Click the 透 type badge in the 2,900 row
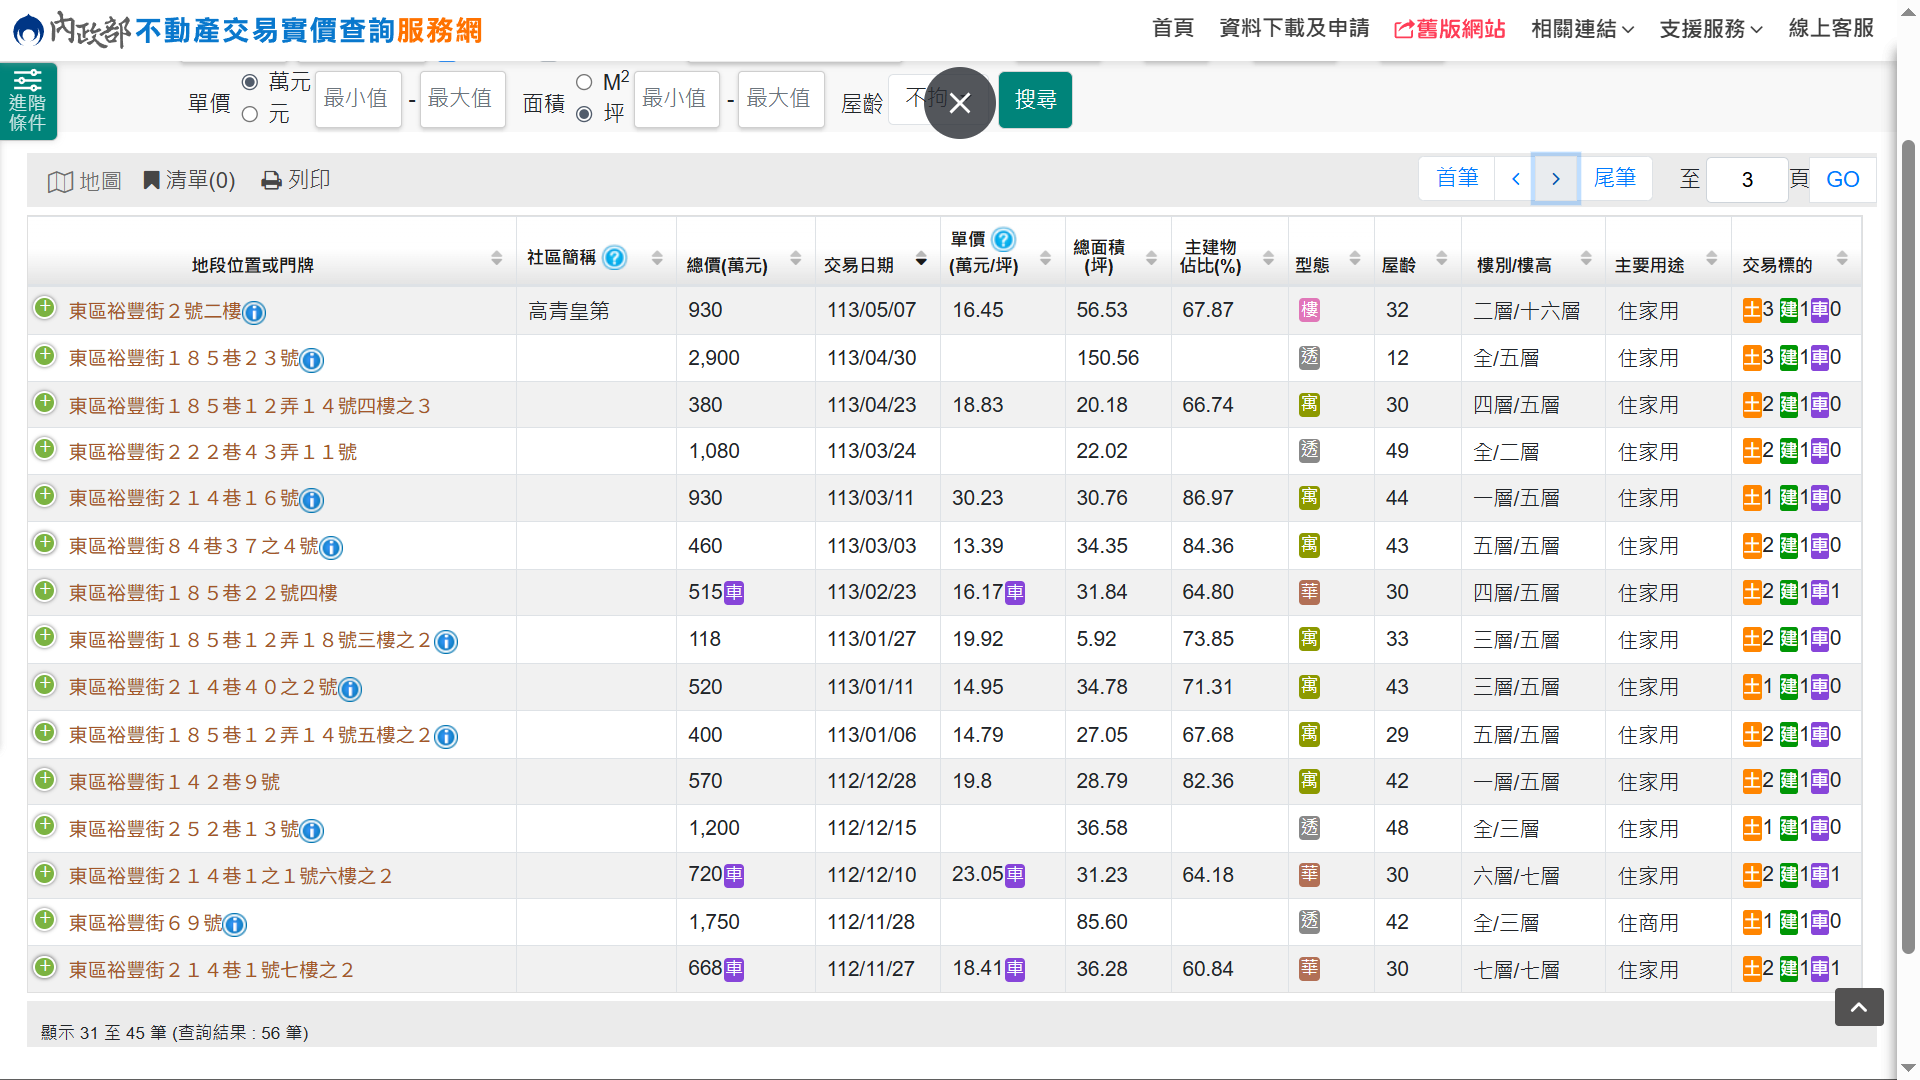1920x1080 pixels. 1309,358
